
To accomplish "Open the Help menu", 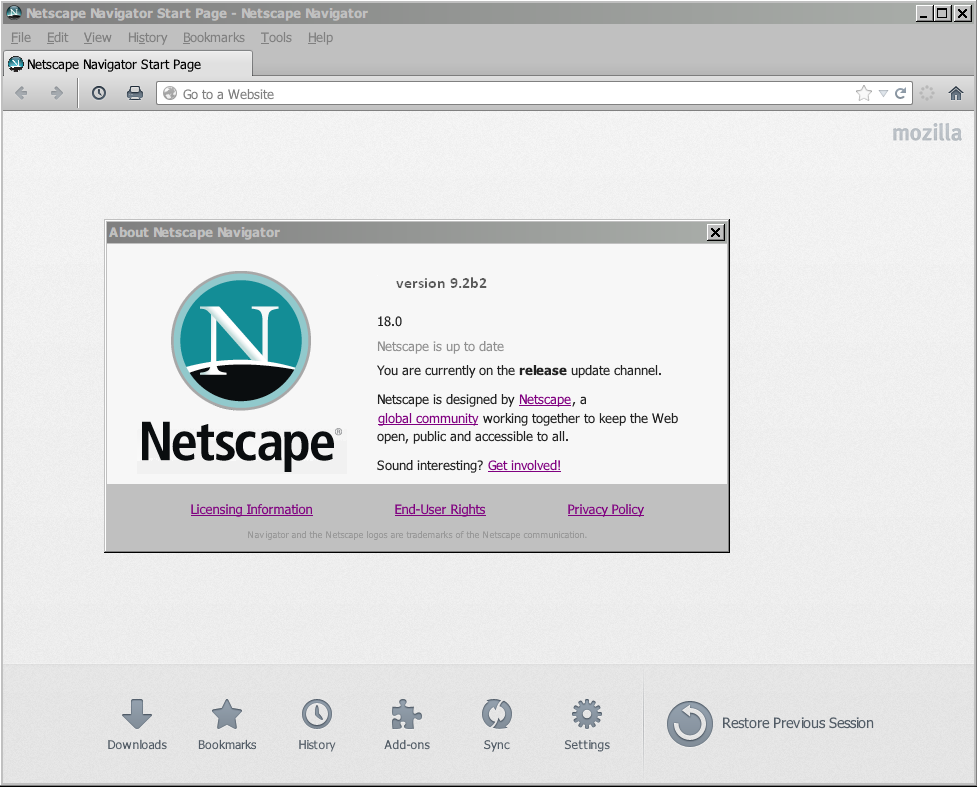I will tap(320, 37).
